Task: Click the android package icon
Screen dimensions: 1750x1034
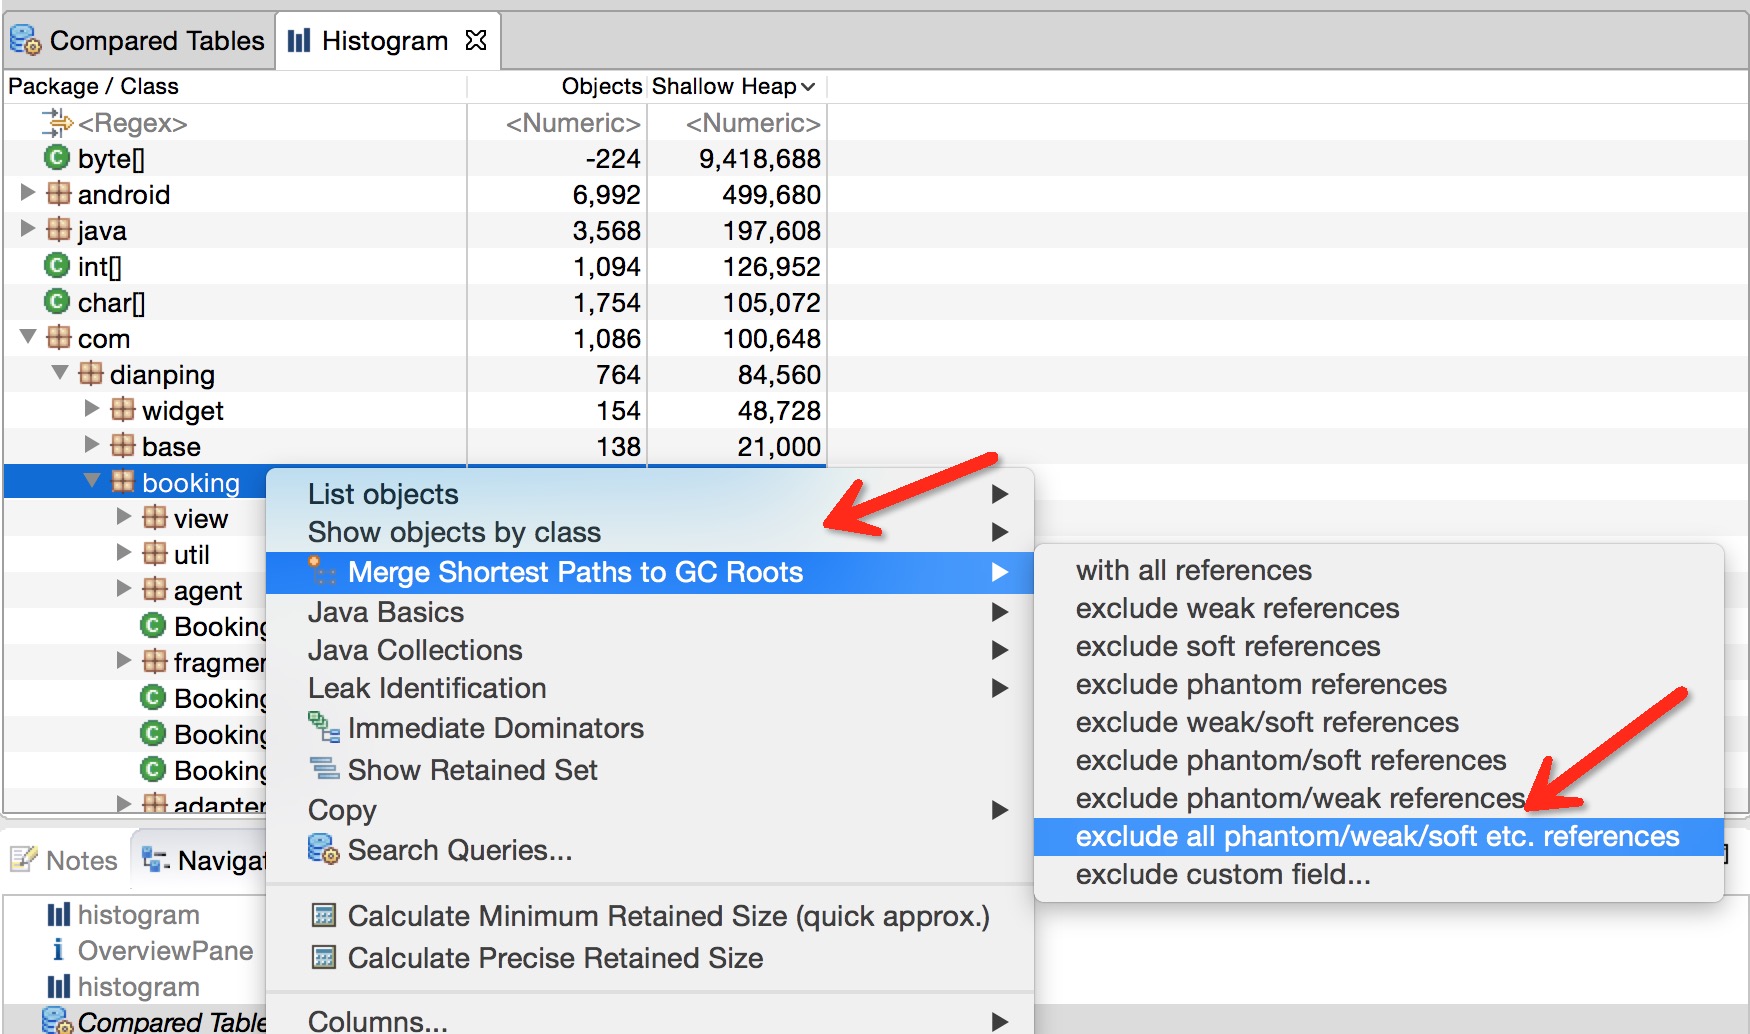Action: 59,193
